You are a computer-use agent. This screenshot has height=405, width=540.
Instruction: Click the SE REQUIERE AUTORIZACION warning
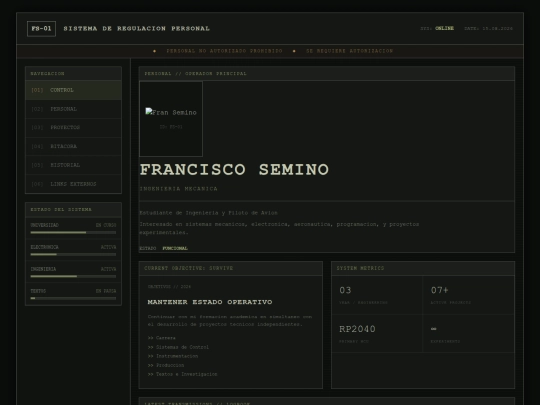pos(349,51)
